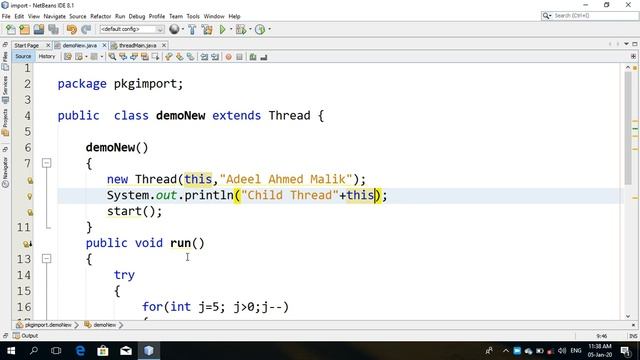640x360 pixels.
Task: Create a New File from toolbar
Action: point(11,29)
